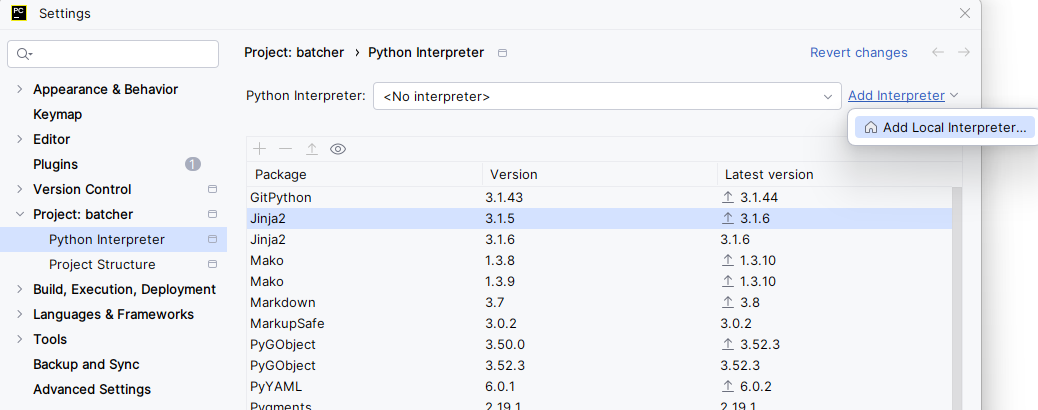Click the upgrade arrow icon beside GitPython 3.1.44
This screenshot has height=410, width=1038.
[x=728, y=197]
